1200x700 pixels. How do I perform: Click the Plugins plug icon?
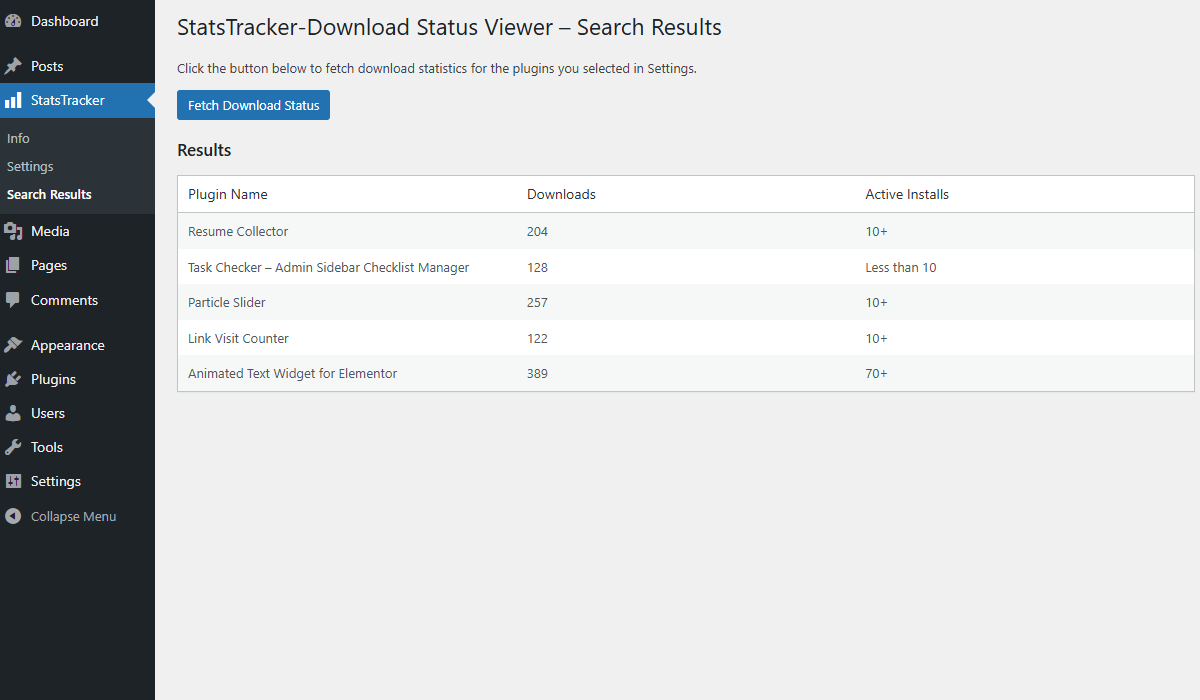click(13, 379)
